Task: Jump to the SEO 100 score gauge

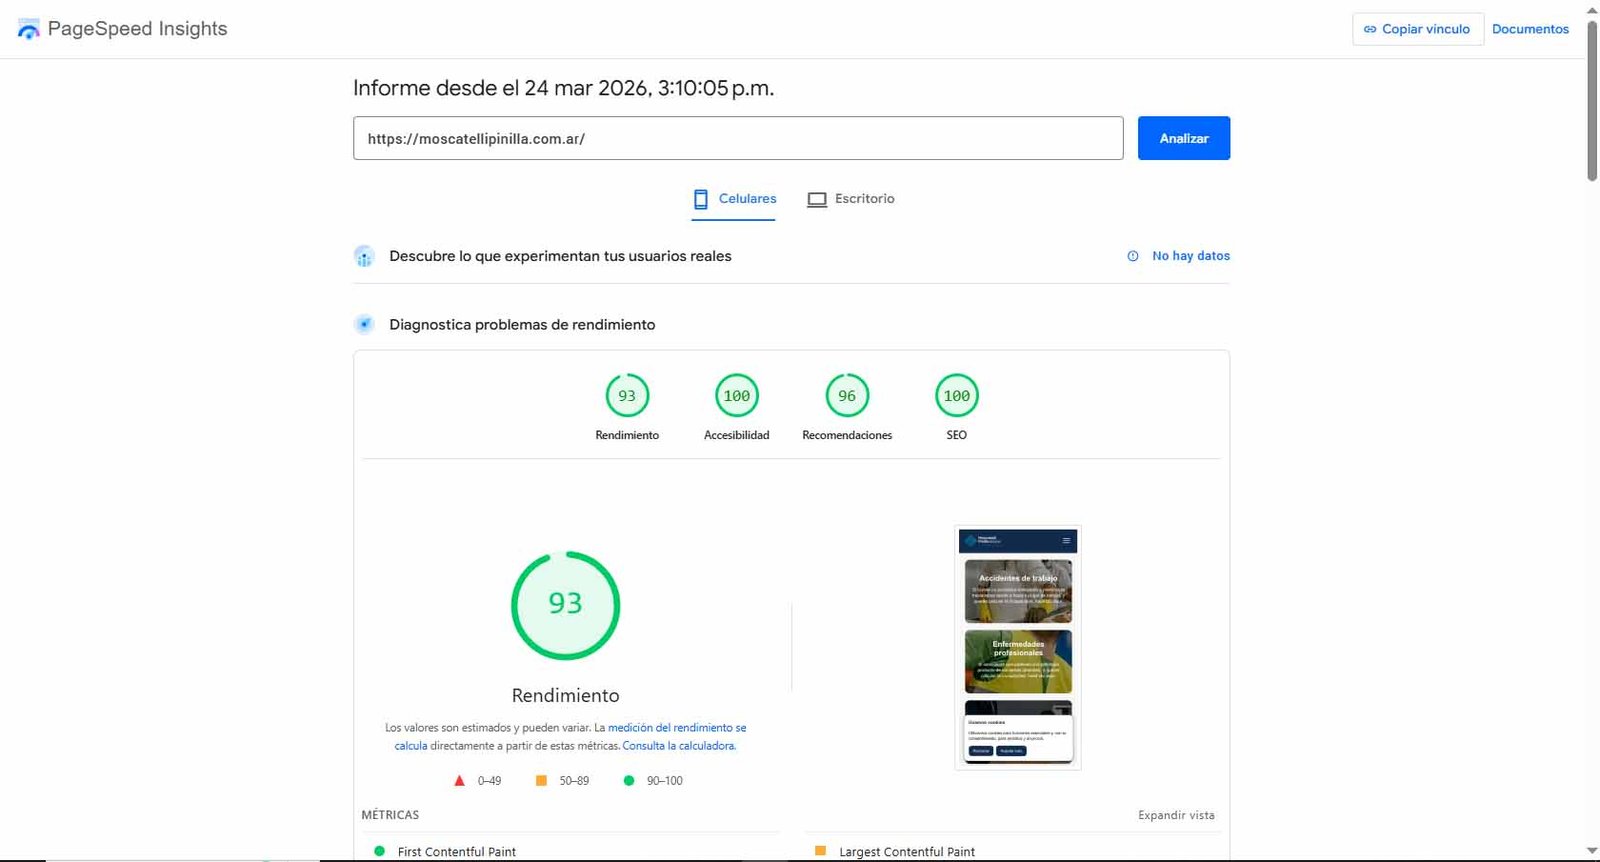Action: [x=957, y=407]
